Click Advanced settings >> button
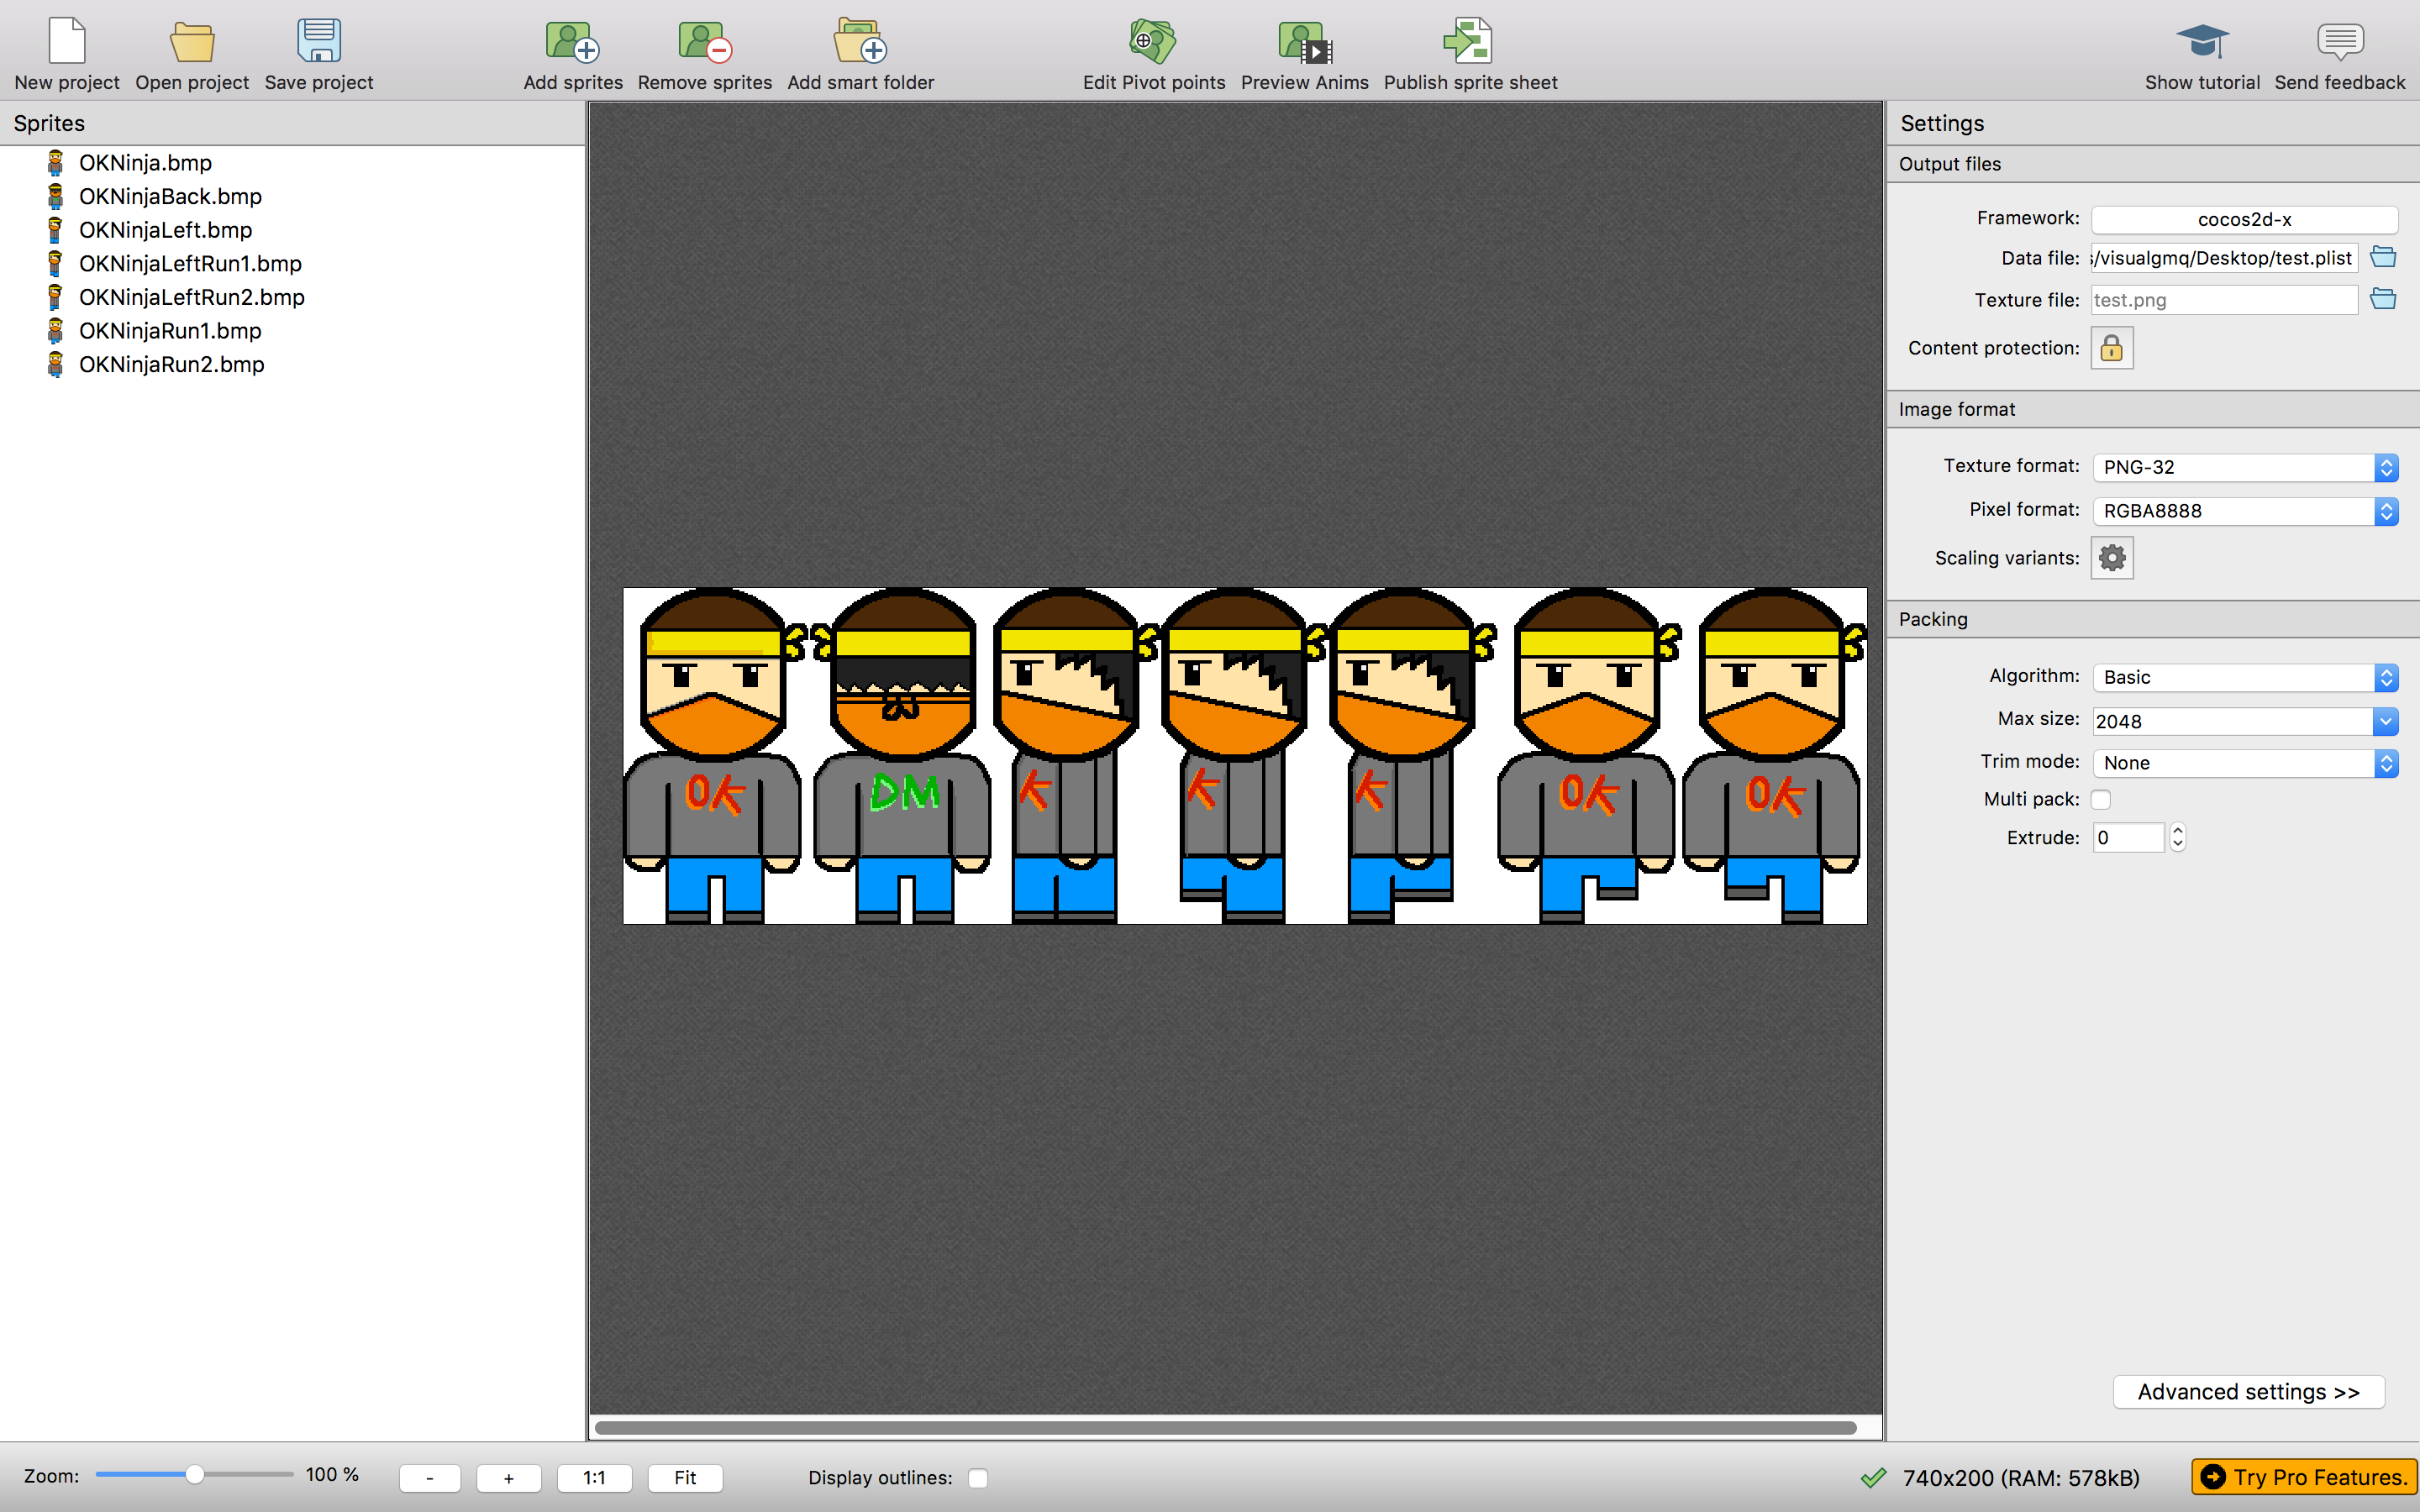Screen dimensions: 2420x1512 [x=2248, y=1392]
